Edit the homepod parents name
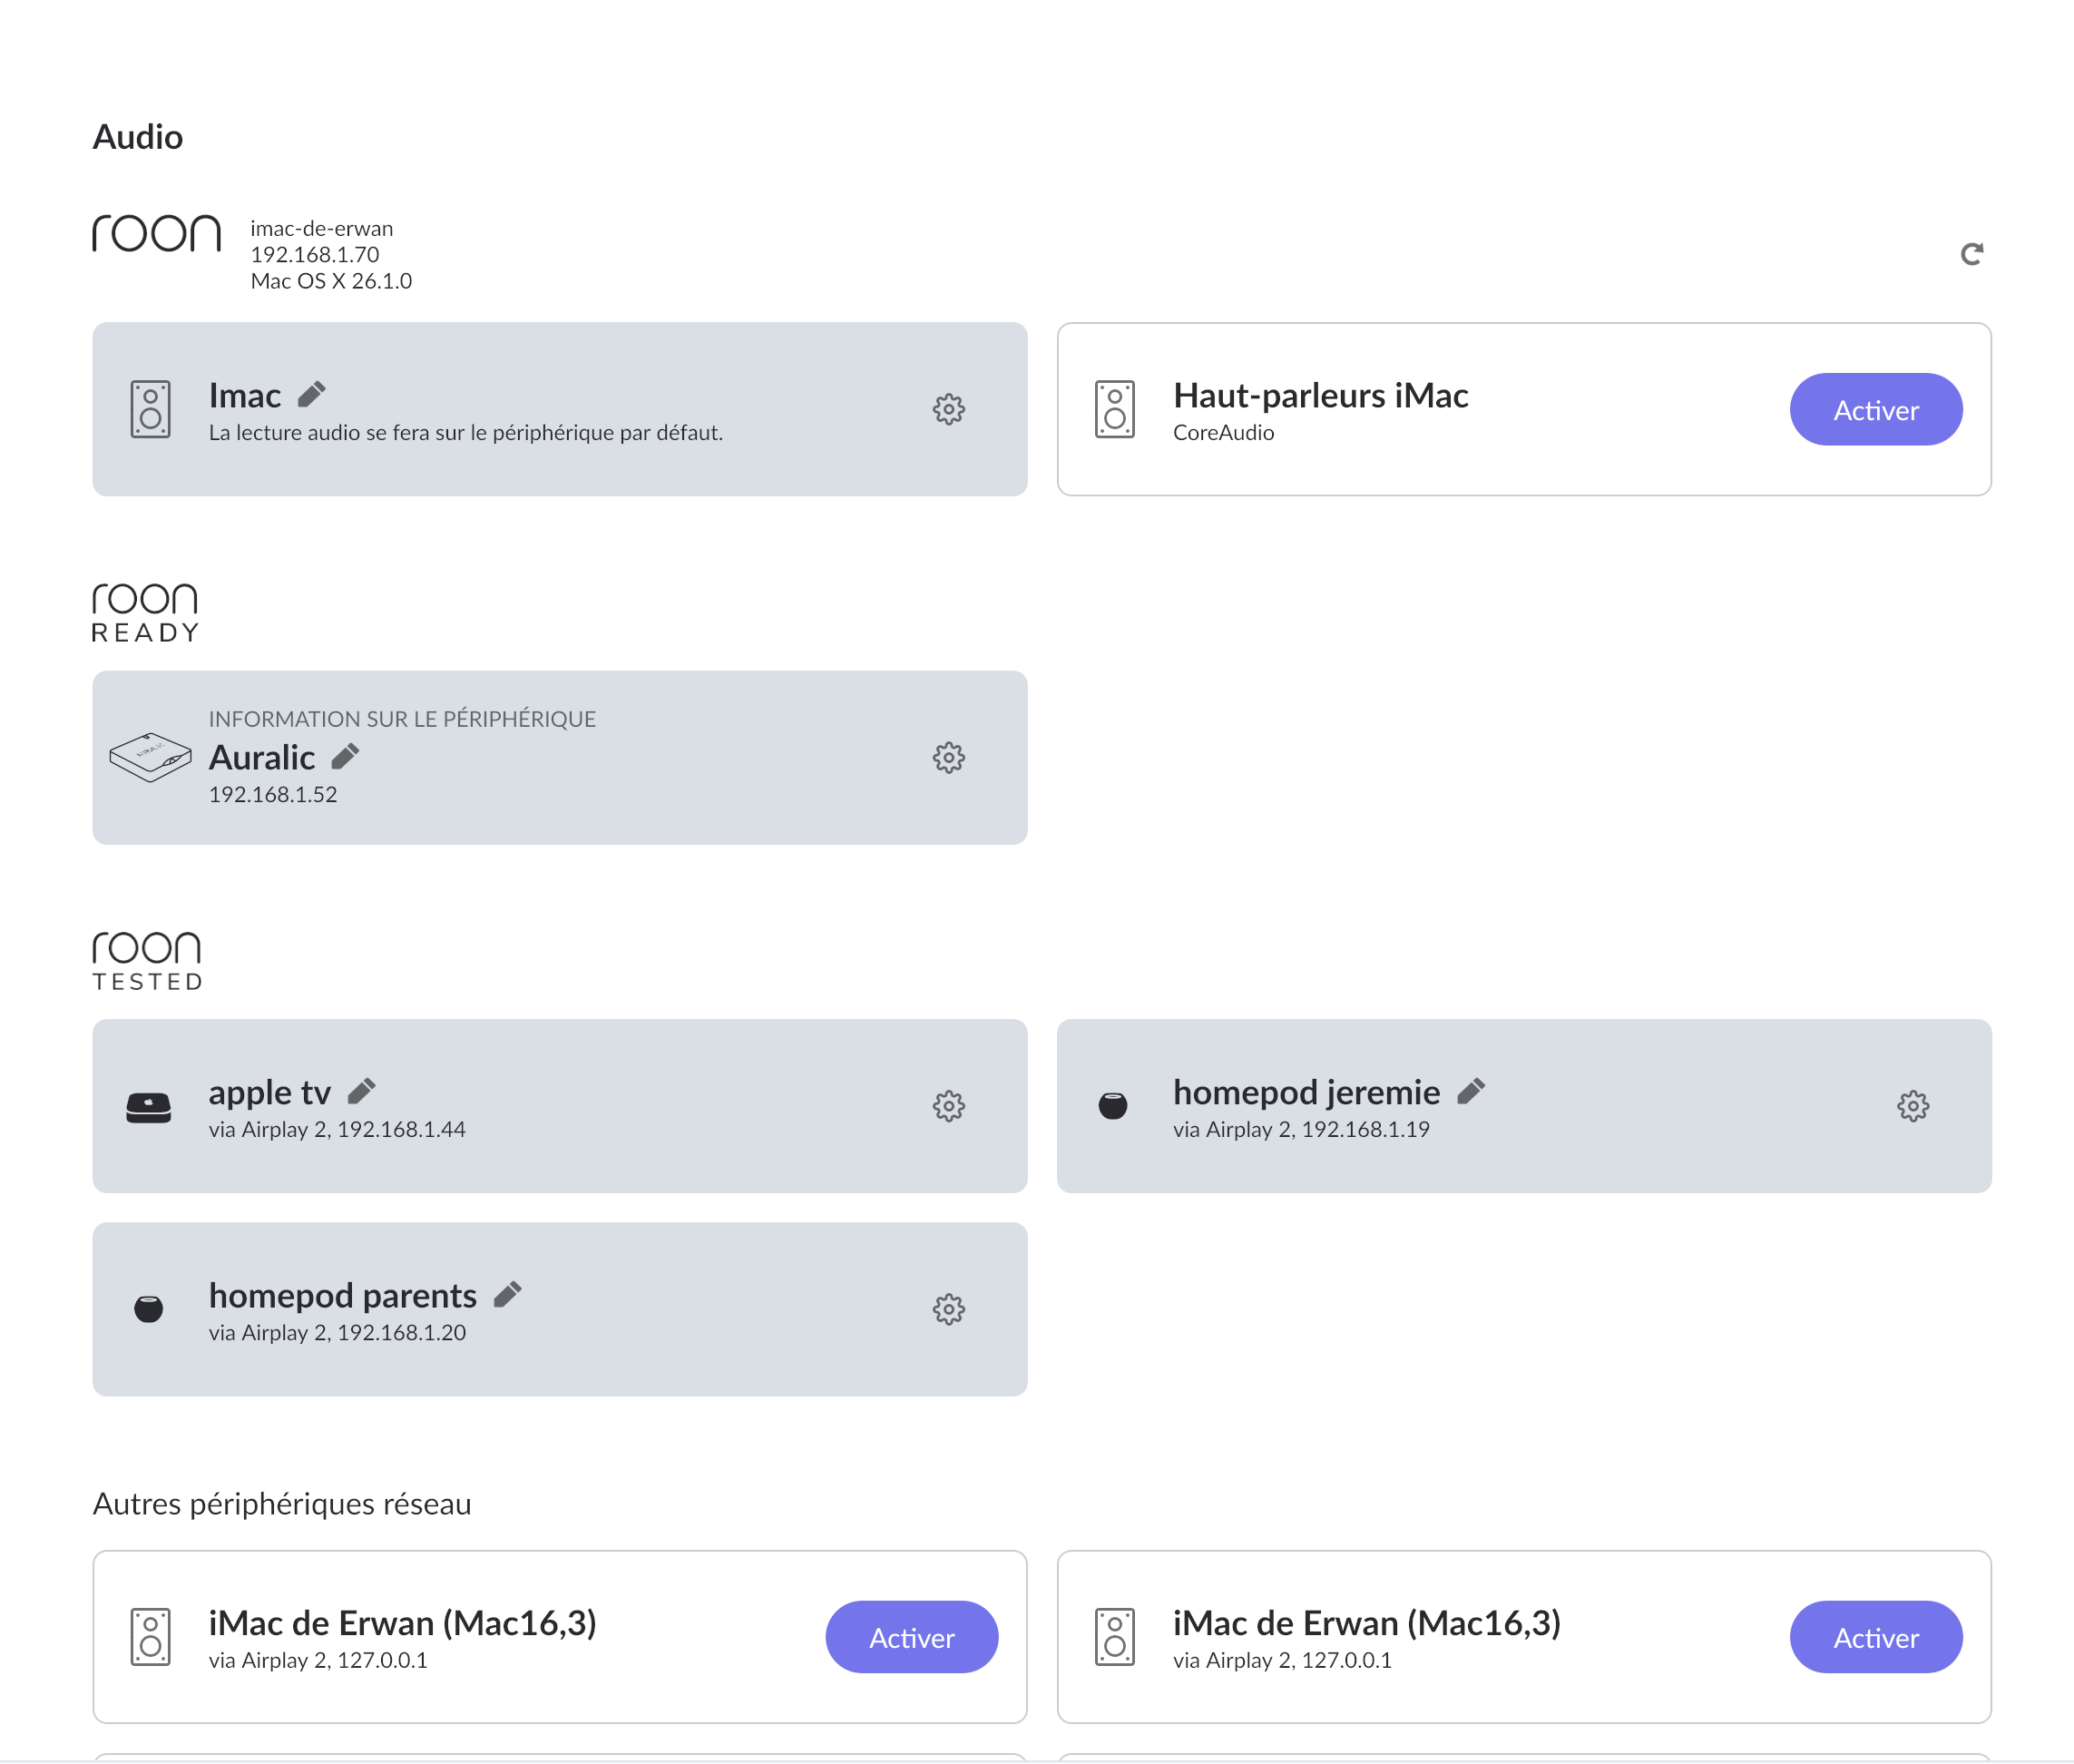 click(x=508, y=1295)
